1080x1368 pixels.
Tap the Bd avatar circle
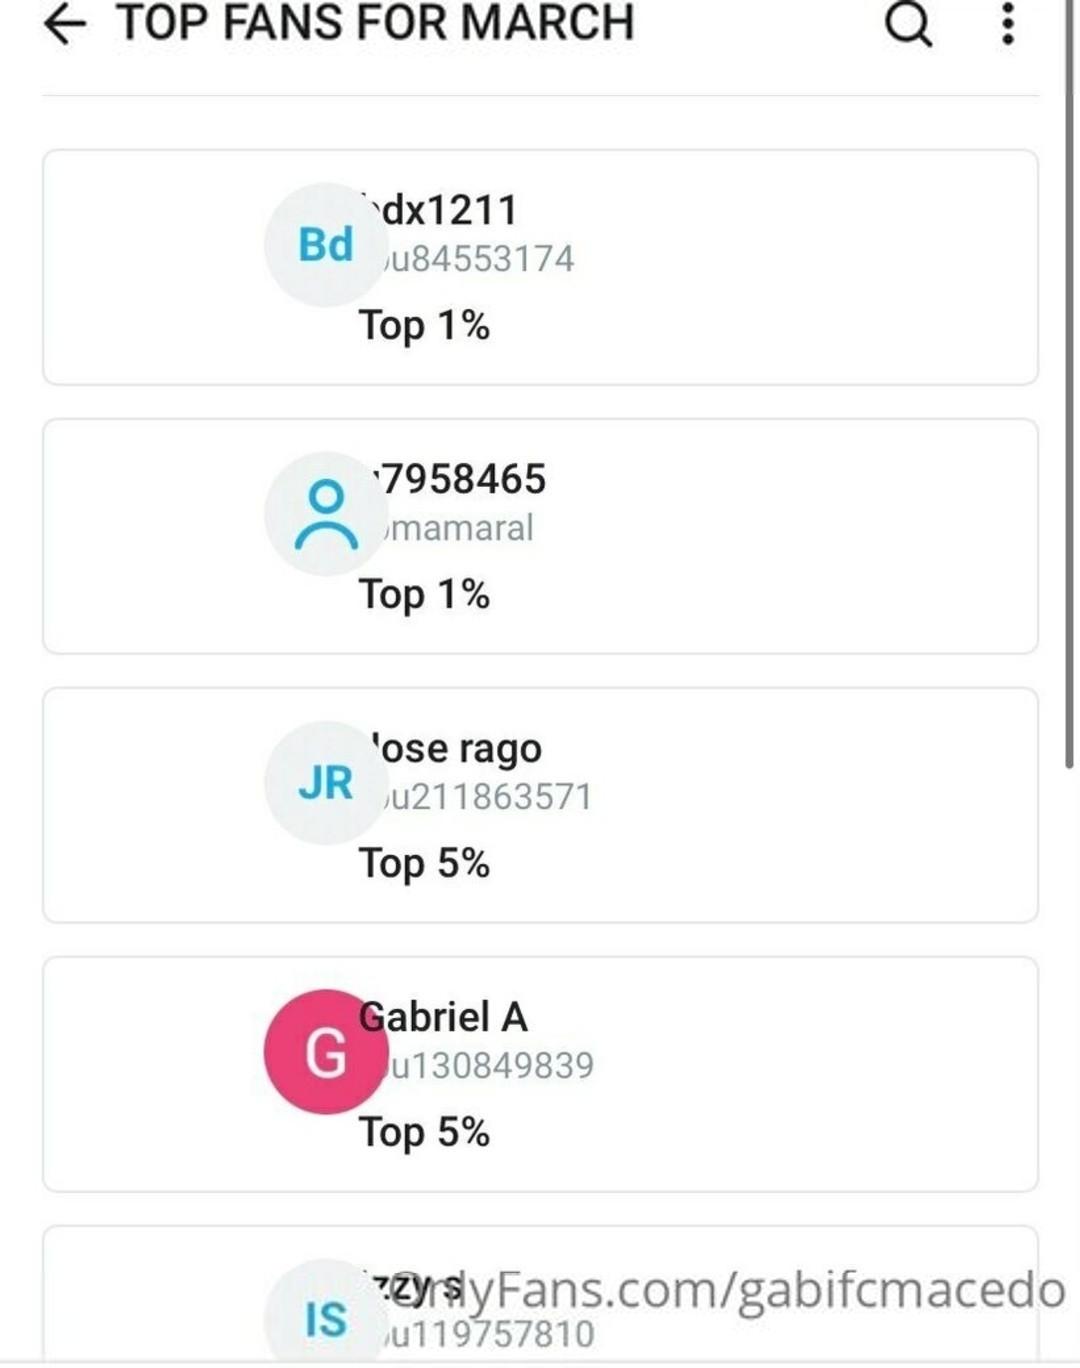325,245
